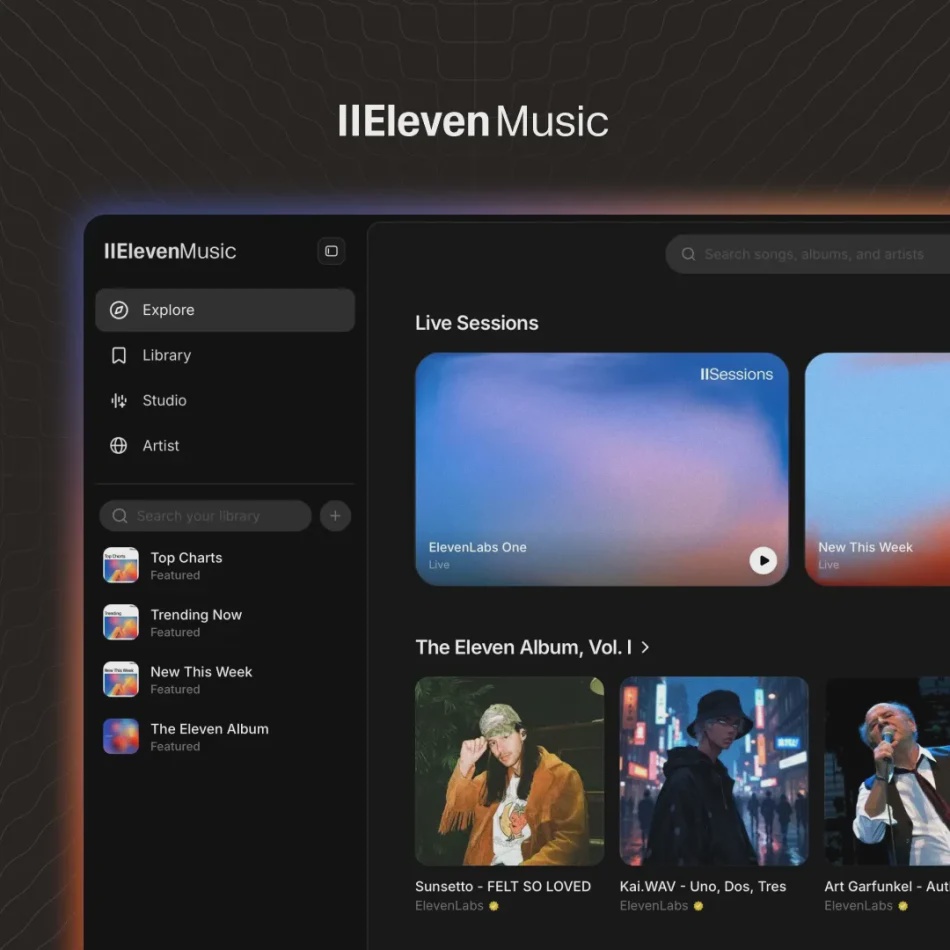Click The Eleven Album, Vol. I heading
Image resolution: width=950 pixels, height=950 pixels.
pos(523,648)
